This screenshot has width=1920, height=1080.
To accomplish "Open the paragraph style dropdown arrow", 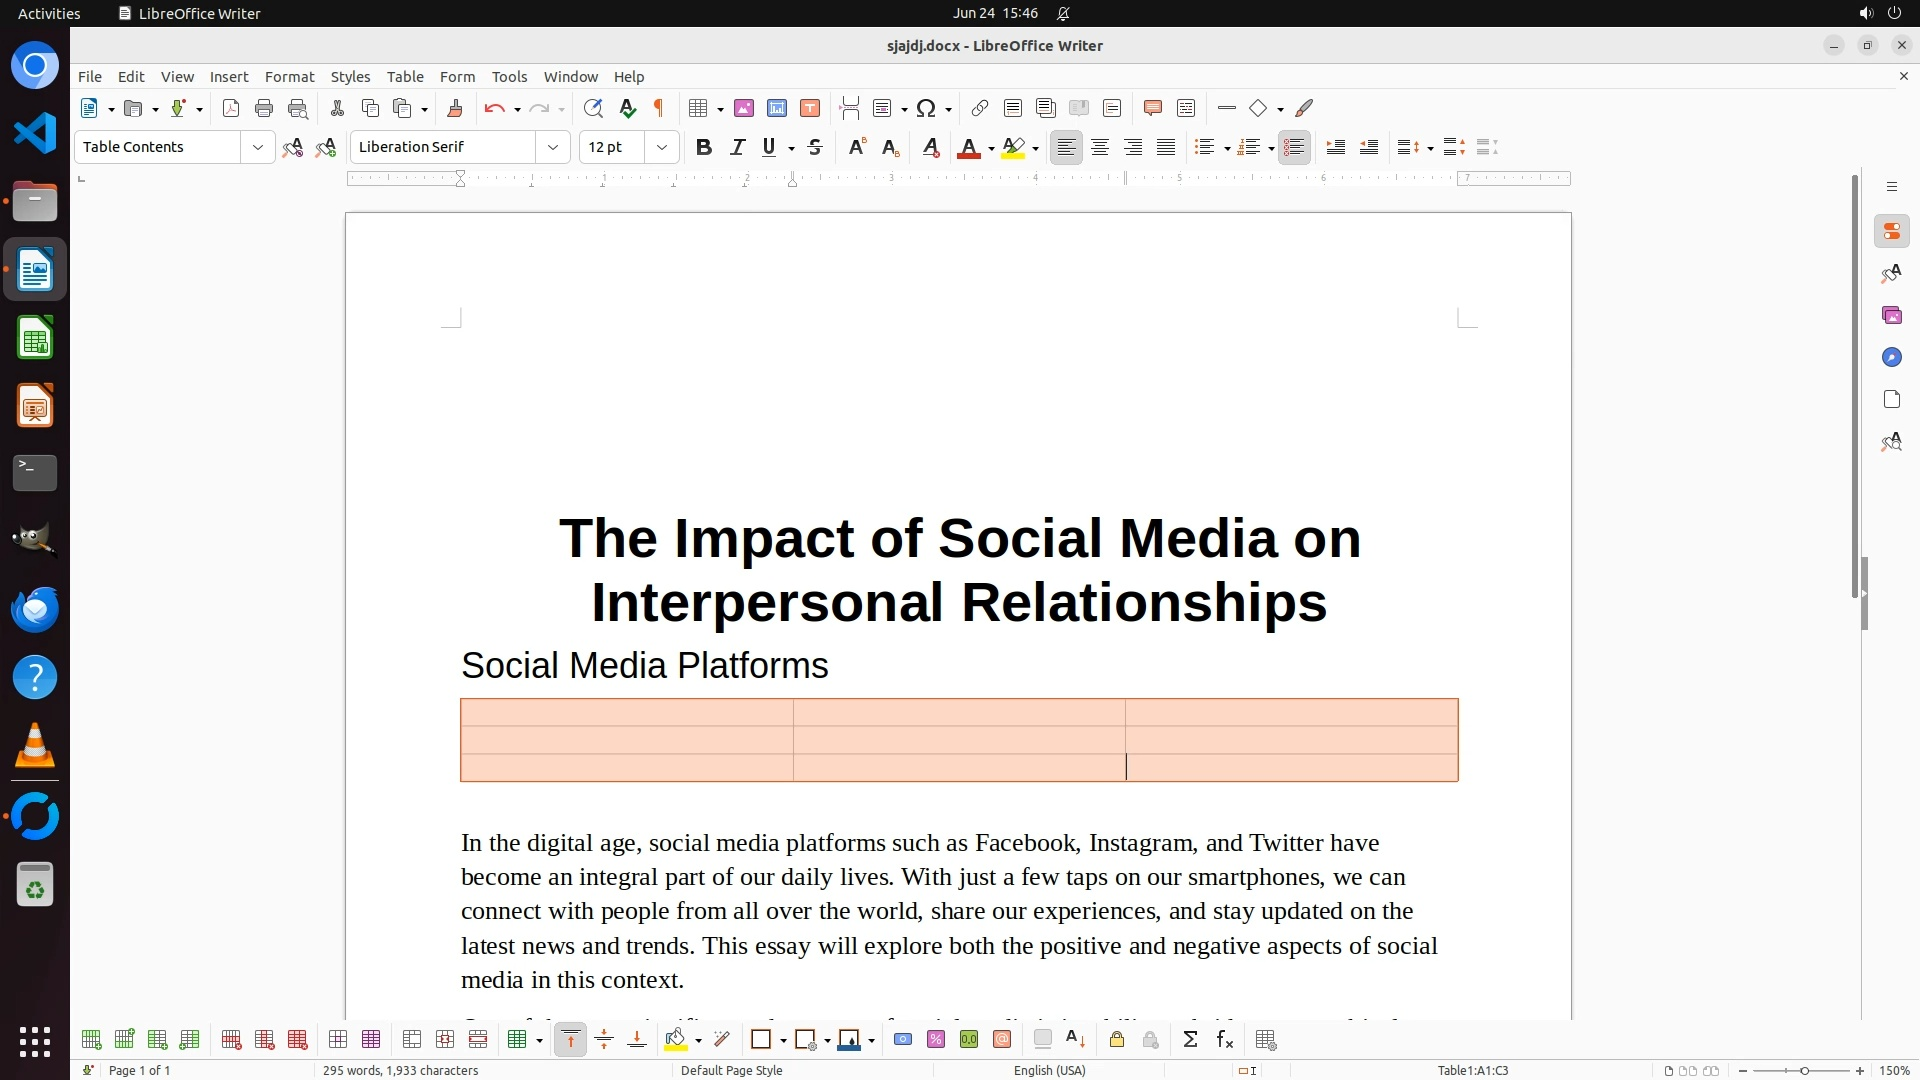I will point(257,147).
